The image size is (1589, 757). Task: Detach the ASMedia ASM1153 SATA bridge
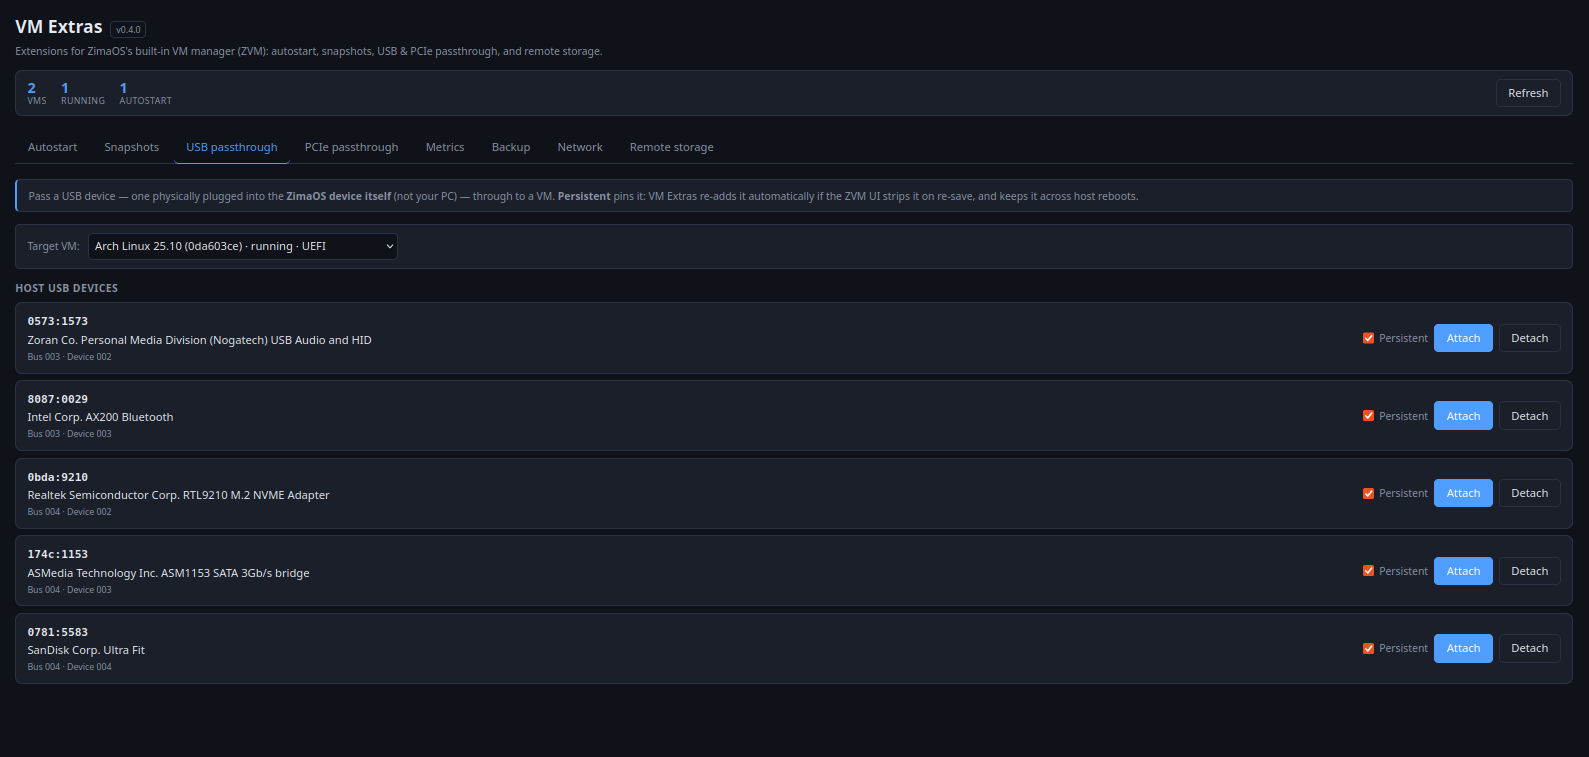(1529, 571)
